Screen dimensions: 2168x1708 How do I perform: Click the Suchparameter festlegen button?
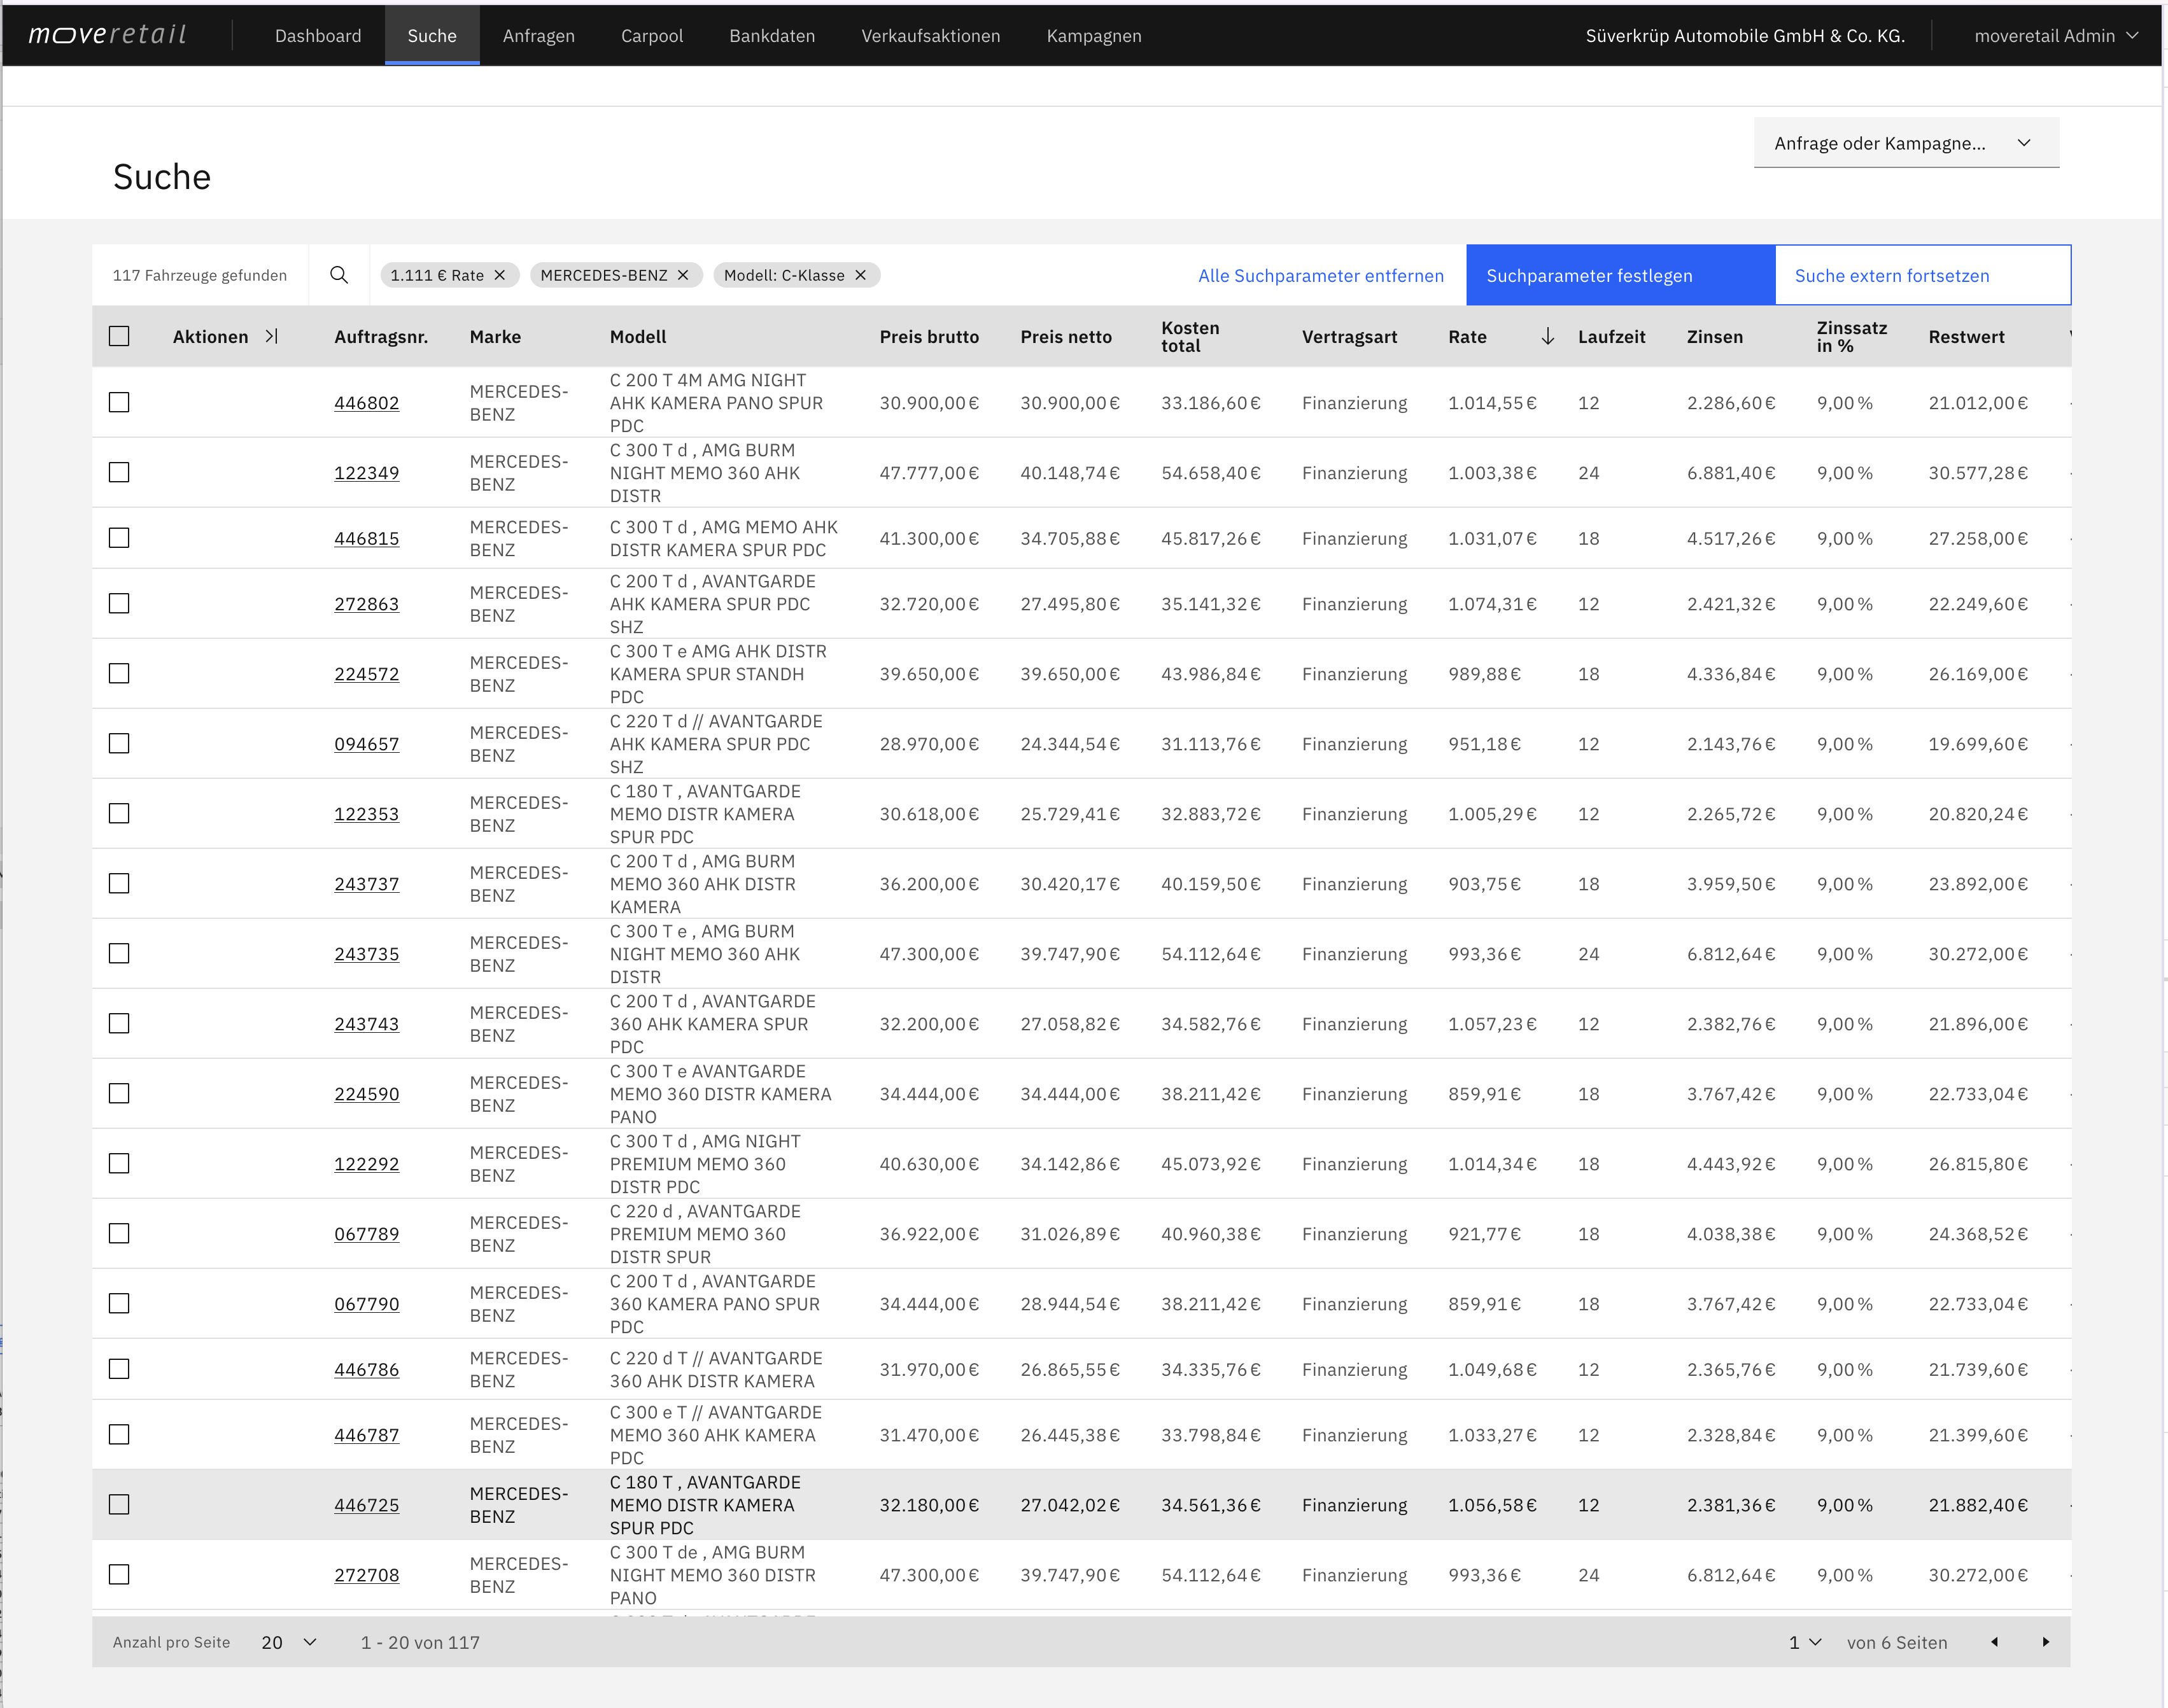click(1620, 275)
